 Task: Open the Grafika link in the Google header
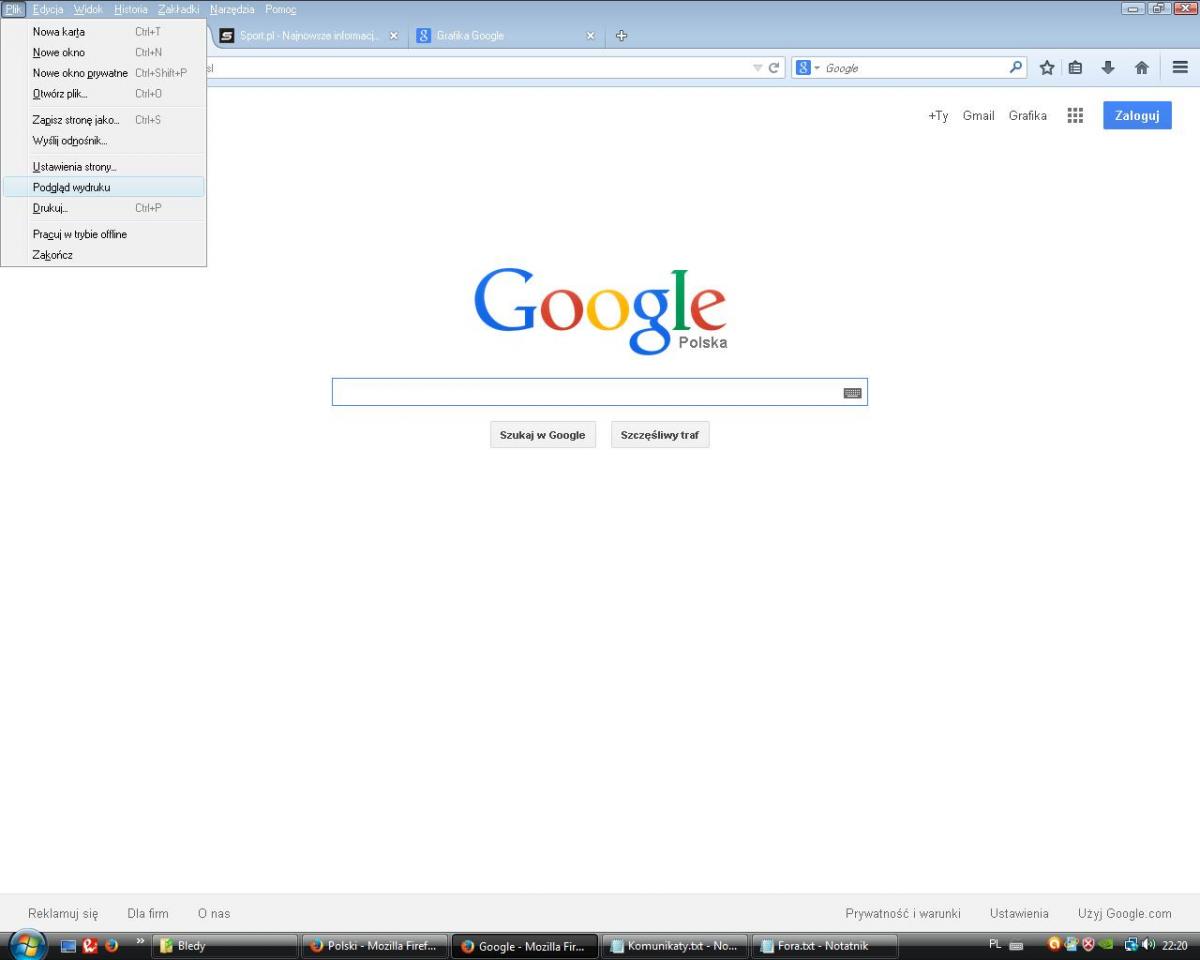(x=1028, y=116)
